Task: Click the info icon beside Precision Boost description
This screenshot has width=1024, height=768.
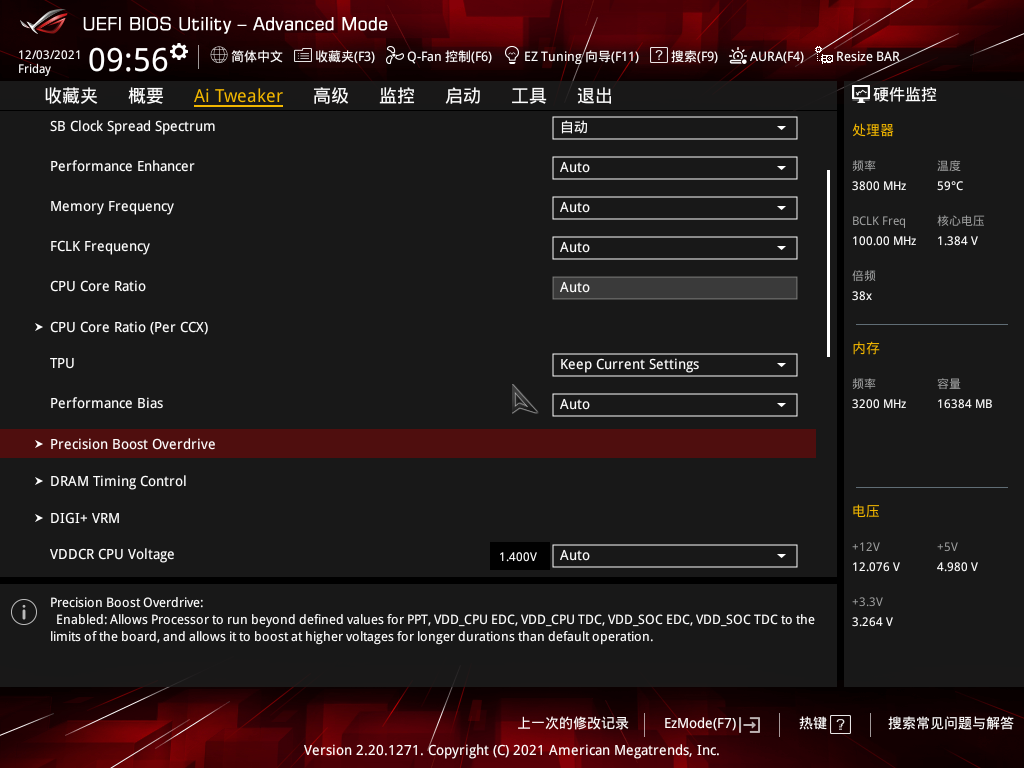Action: point(23,611)
